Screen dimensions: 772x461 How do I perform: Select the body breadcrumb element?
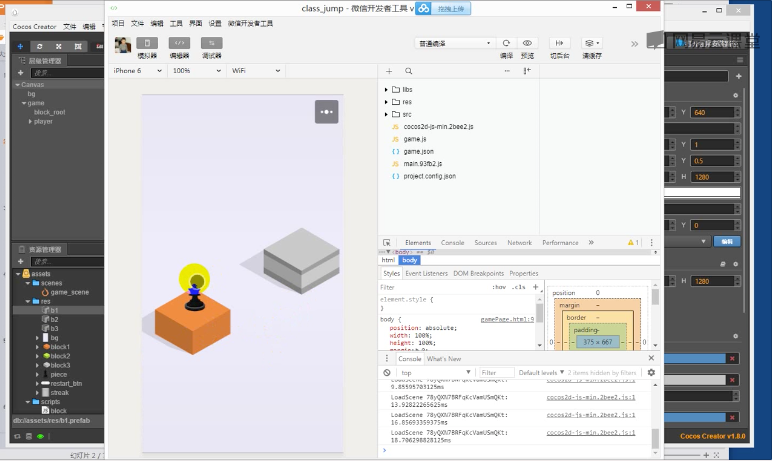coord(409,260)
